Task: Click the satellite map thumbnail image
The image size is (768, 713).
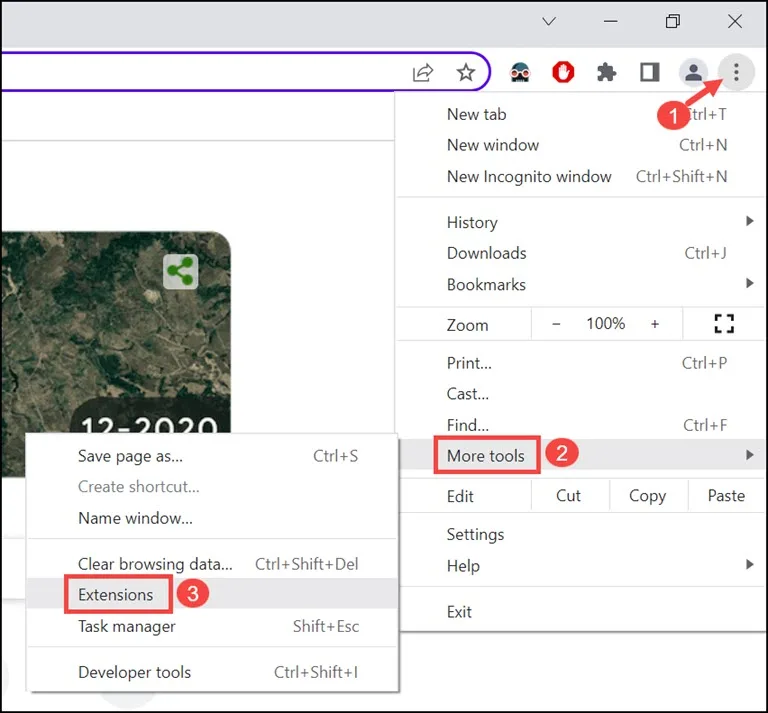Action: click(x=116, y=333)
